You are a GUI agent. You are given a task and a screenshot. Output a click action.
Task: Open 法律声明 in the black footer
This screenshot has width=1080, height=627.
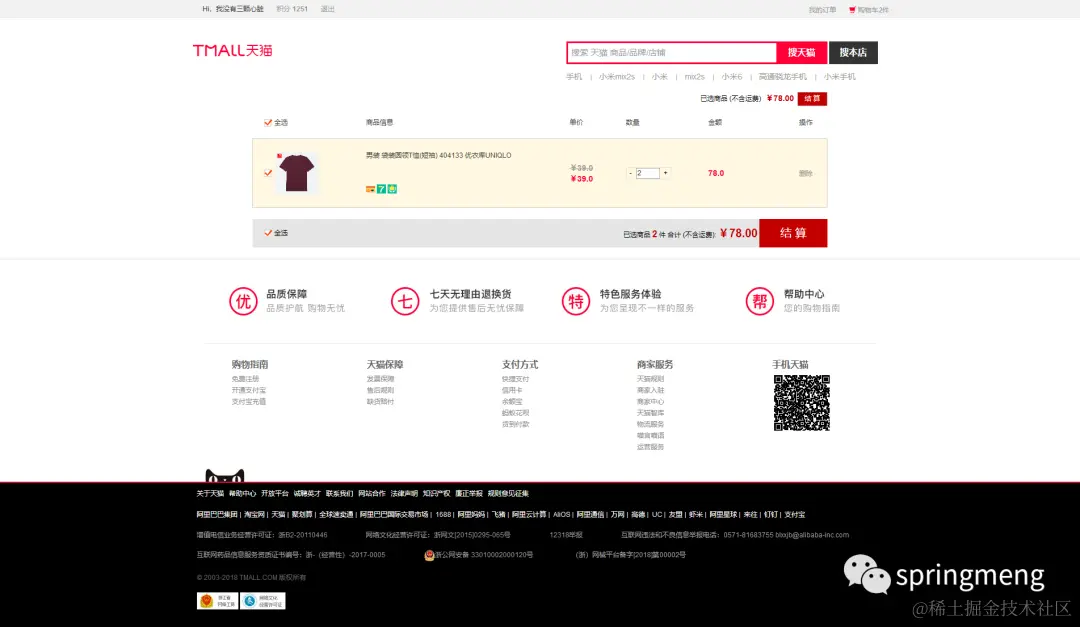click(x=404, y=493)
